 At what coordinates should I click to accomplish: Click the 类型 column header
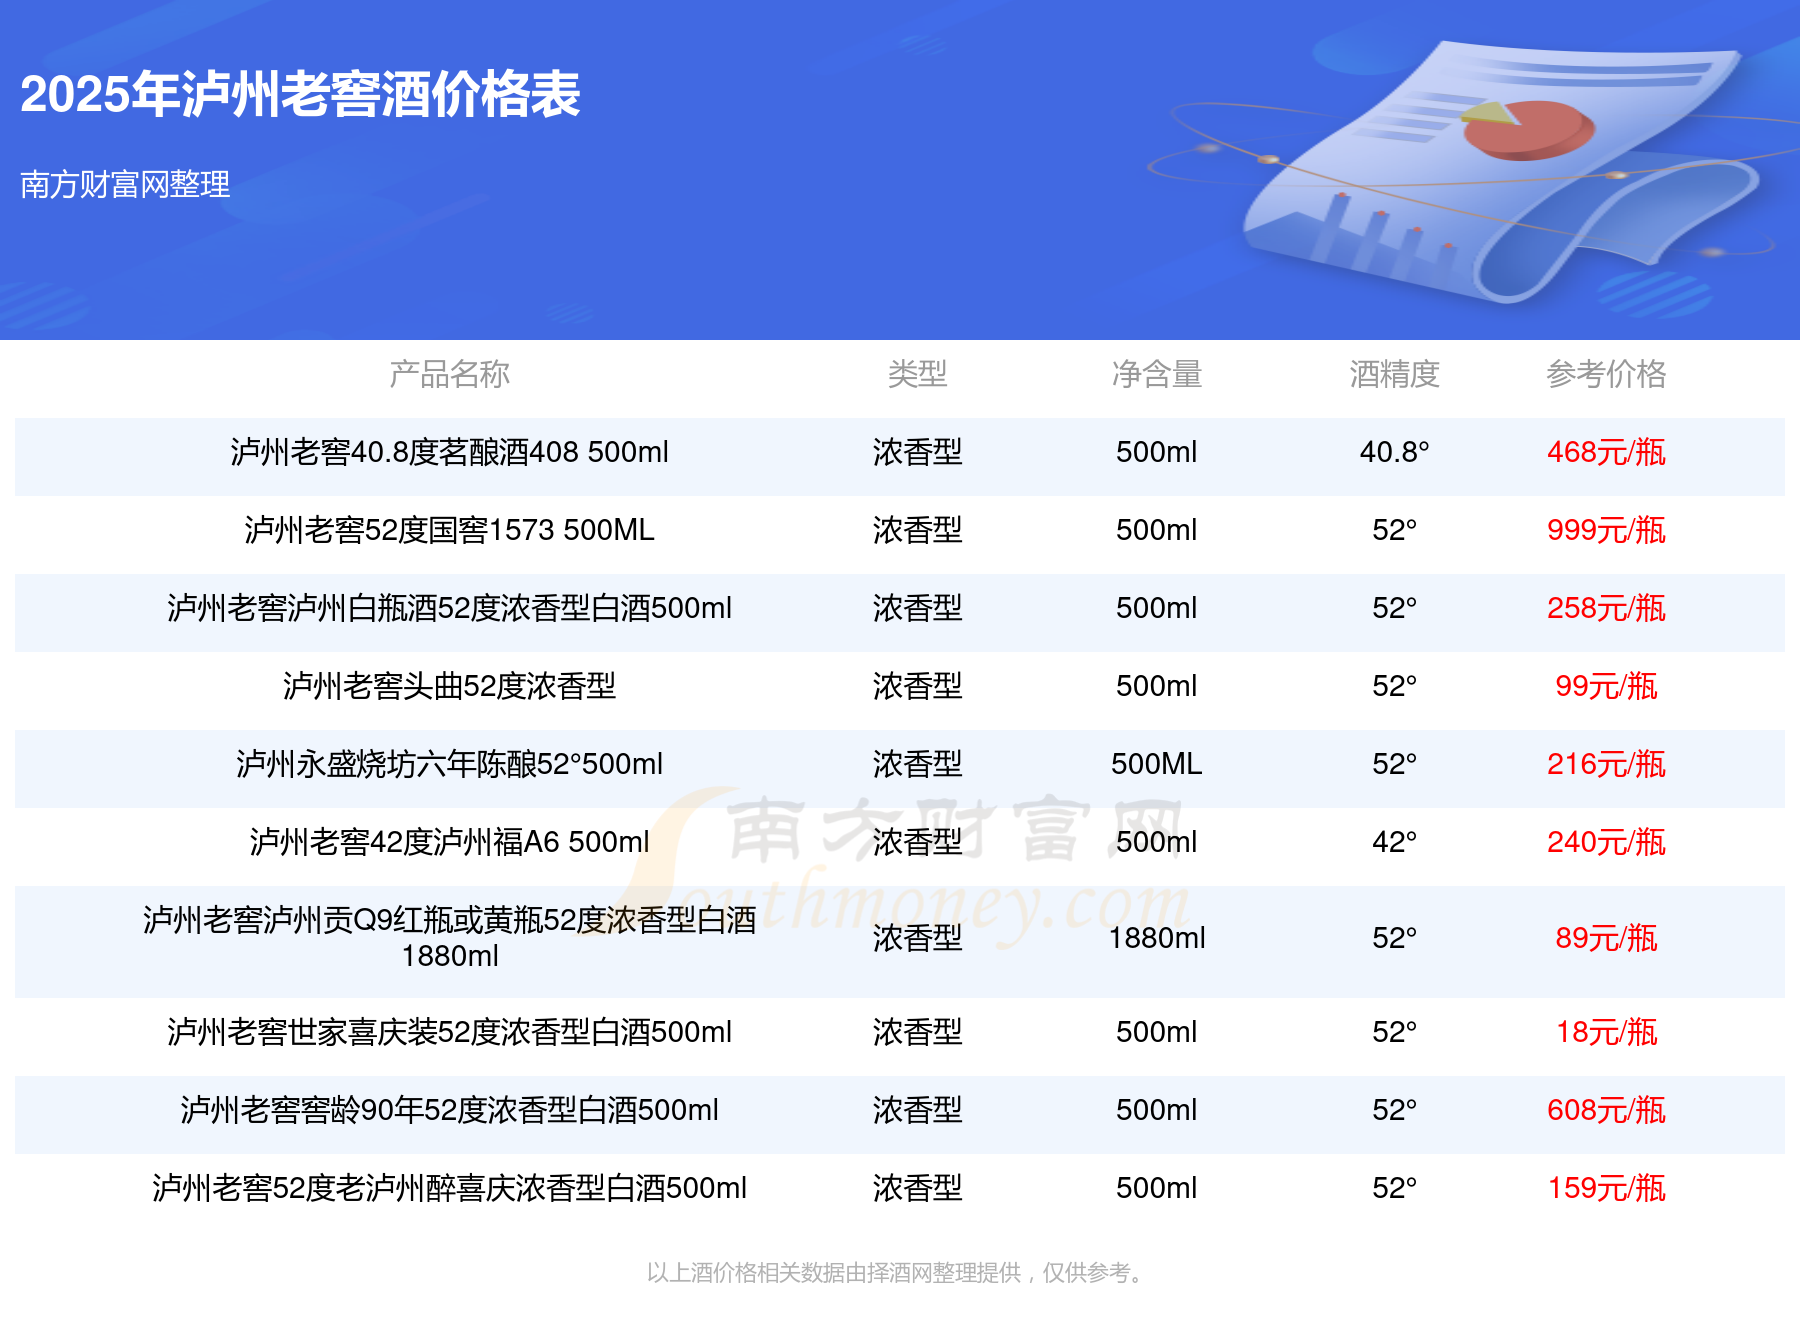pos(917,374)
